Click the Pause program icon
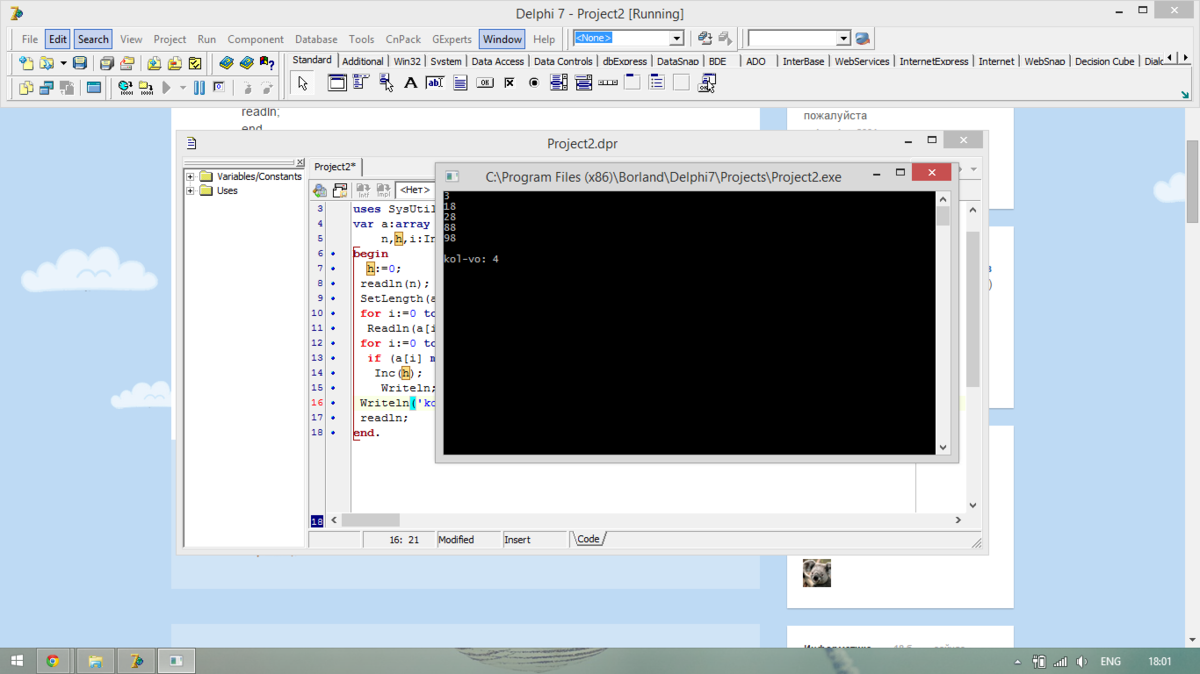 point(199,88)
